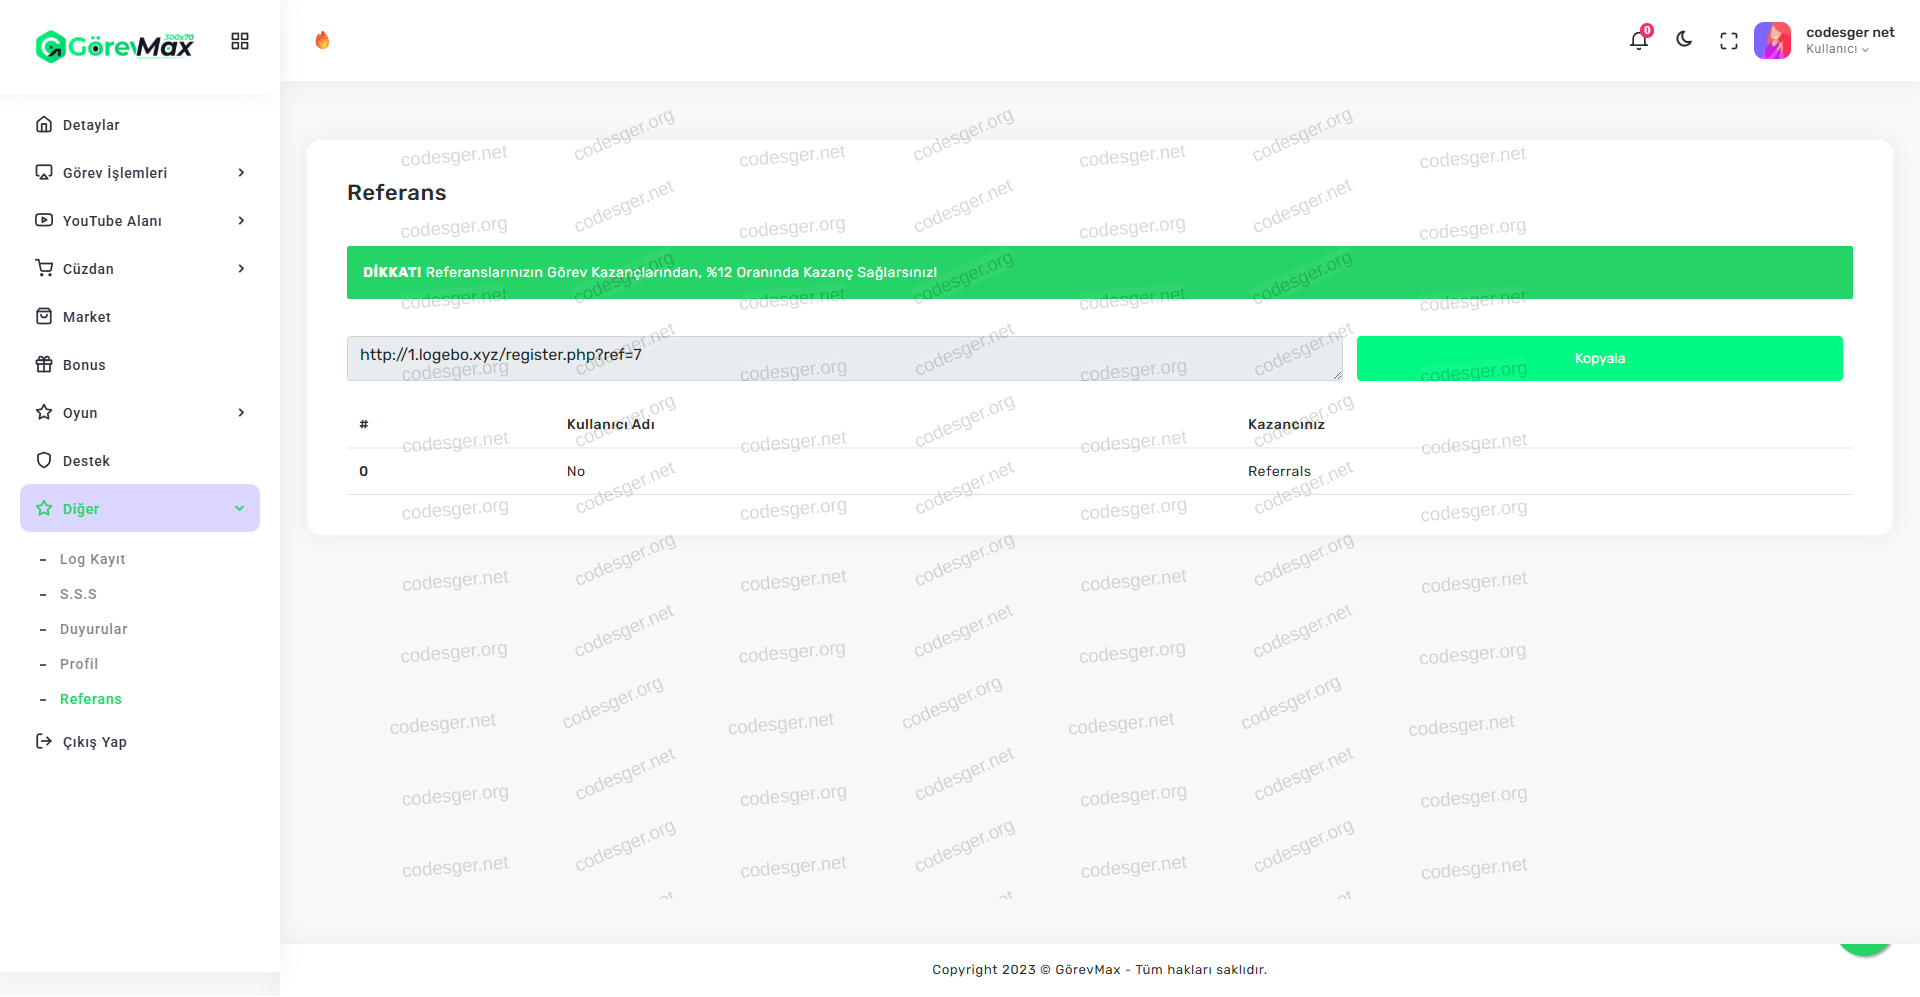Click the notification bell icon

click(x=1638, y=41)
